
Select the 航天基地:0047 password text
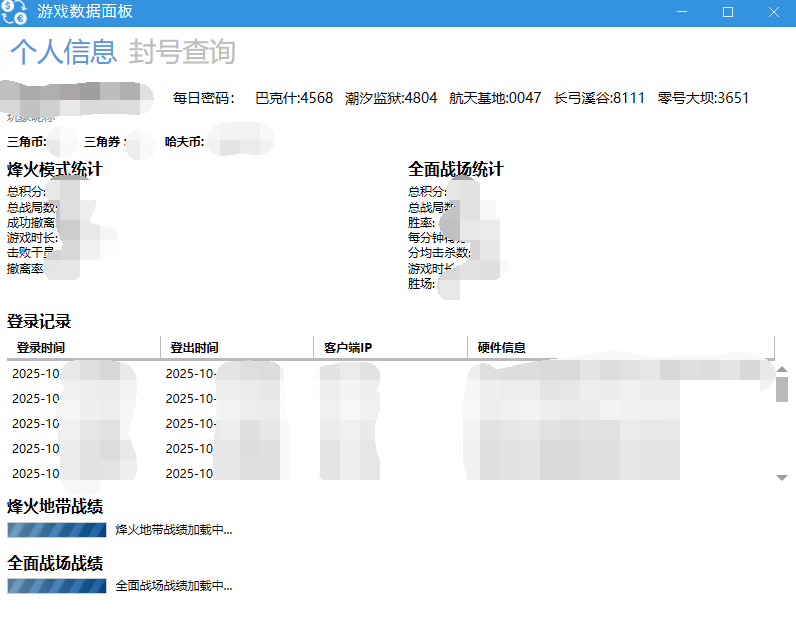click(495, 98)
